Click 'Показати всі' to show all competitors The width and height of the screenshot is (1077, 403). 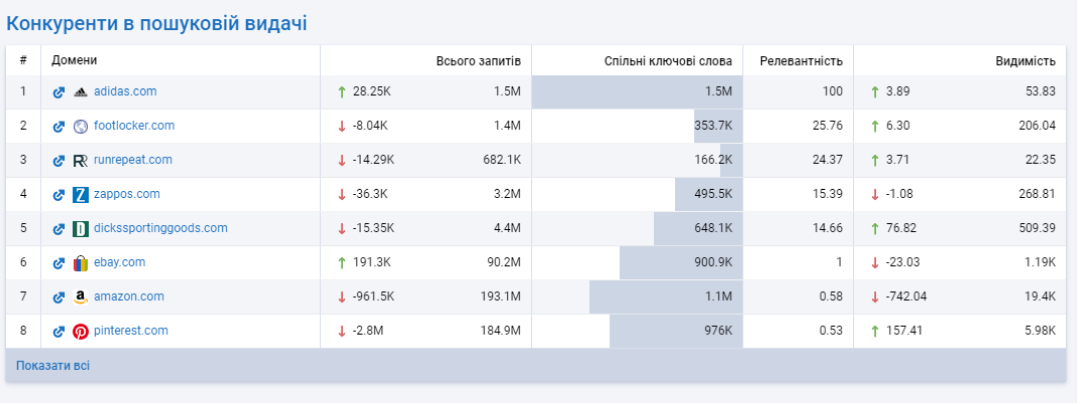(53, 366)
